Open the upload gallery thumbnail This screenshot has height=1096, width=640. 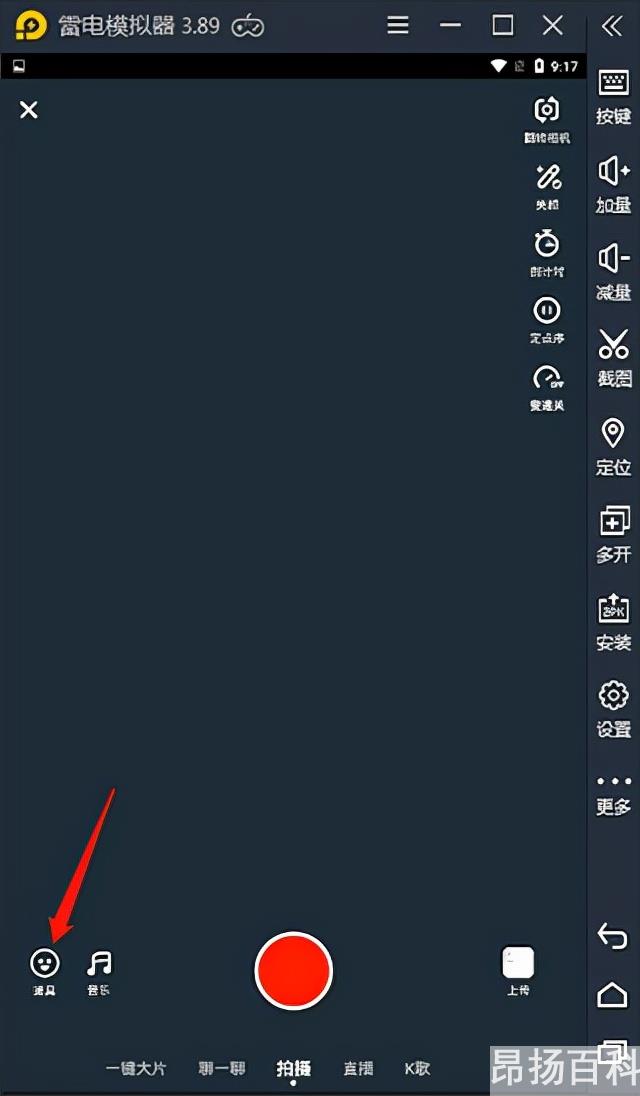[x=518, y=962]
